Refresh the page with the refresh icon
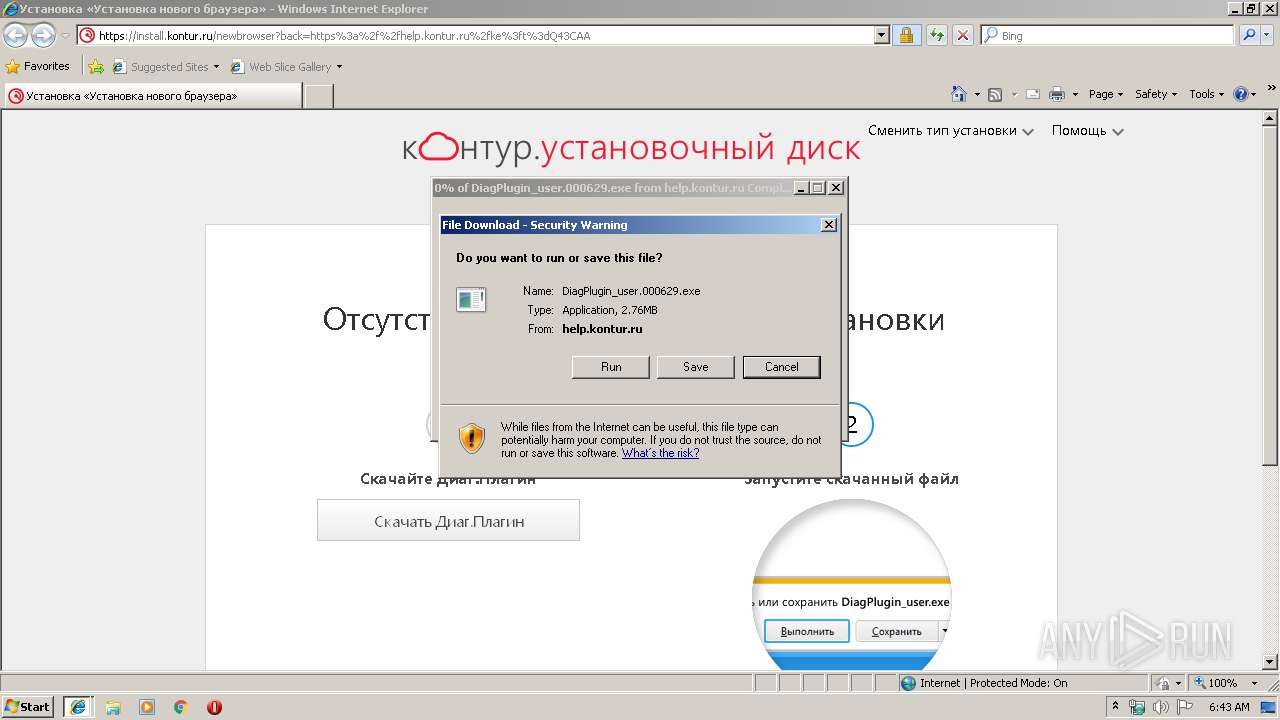1280x720 pixels. click(936, 36)
